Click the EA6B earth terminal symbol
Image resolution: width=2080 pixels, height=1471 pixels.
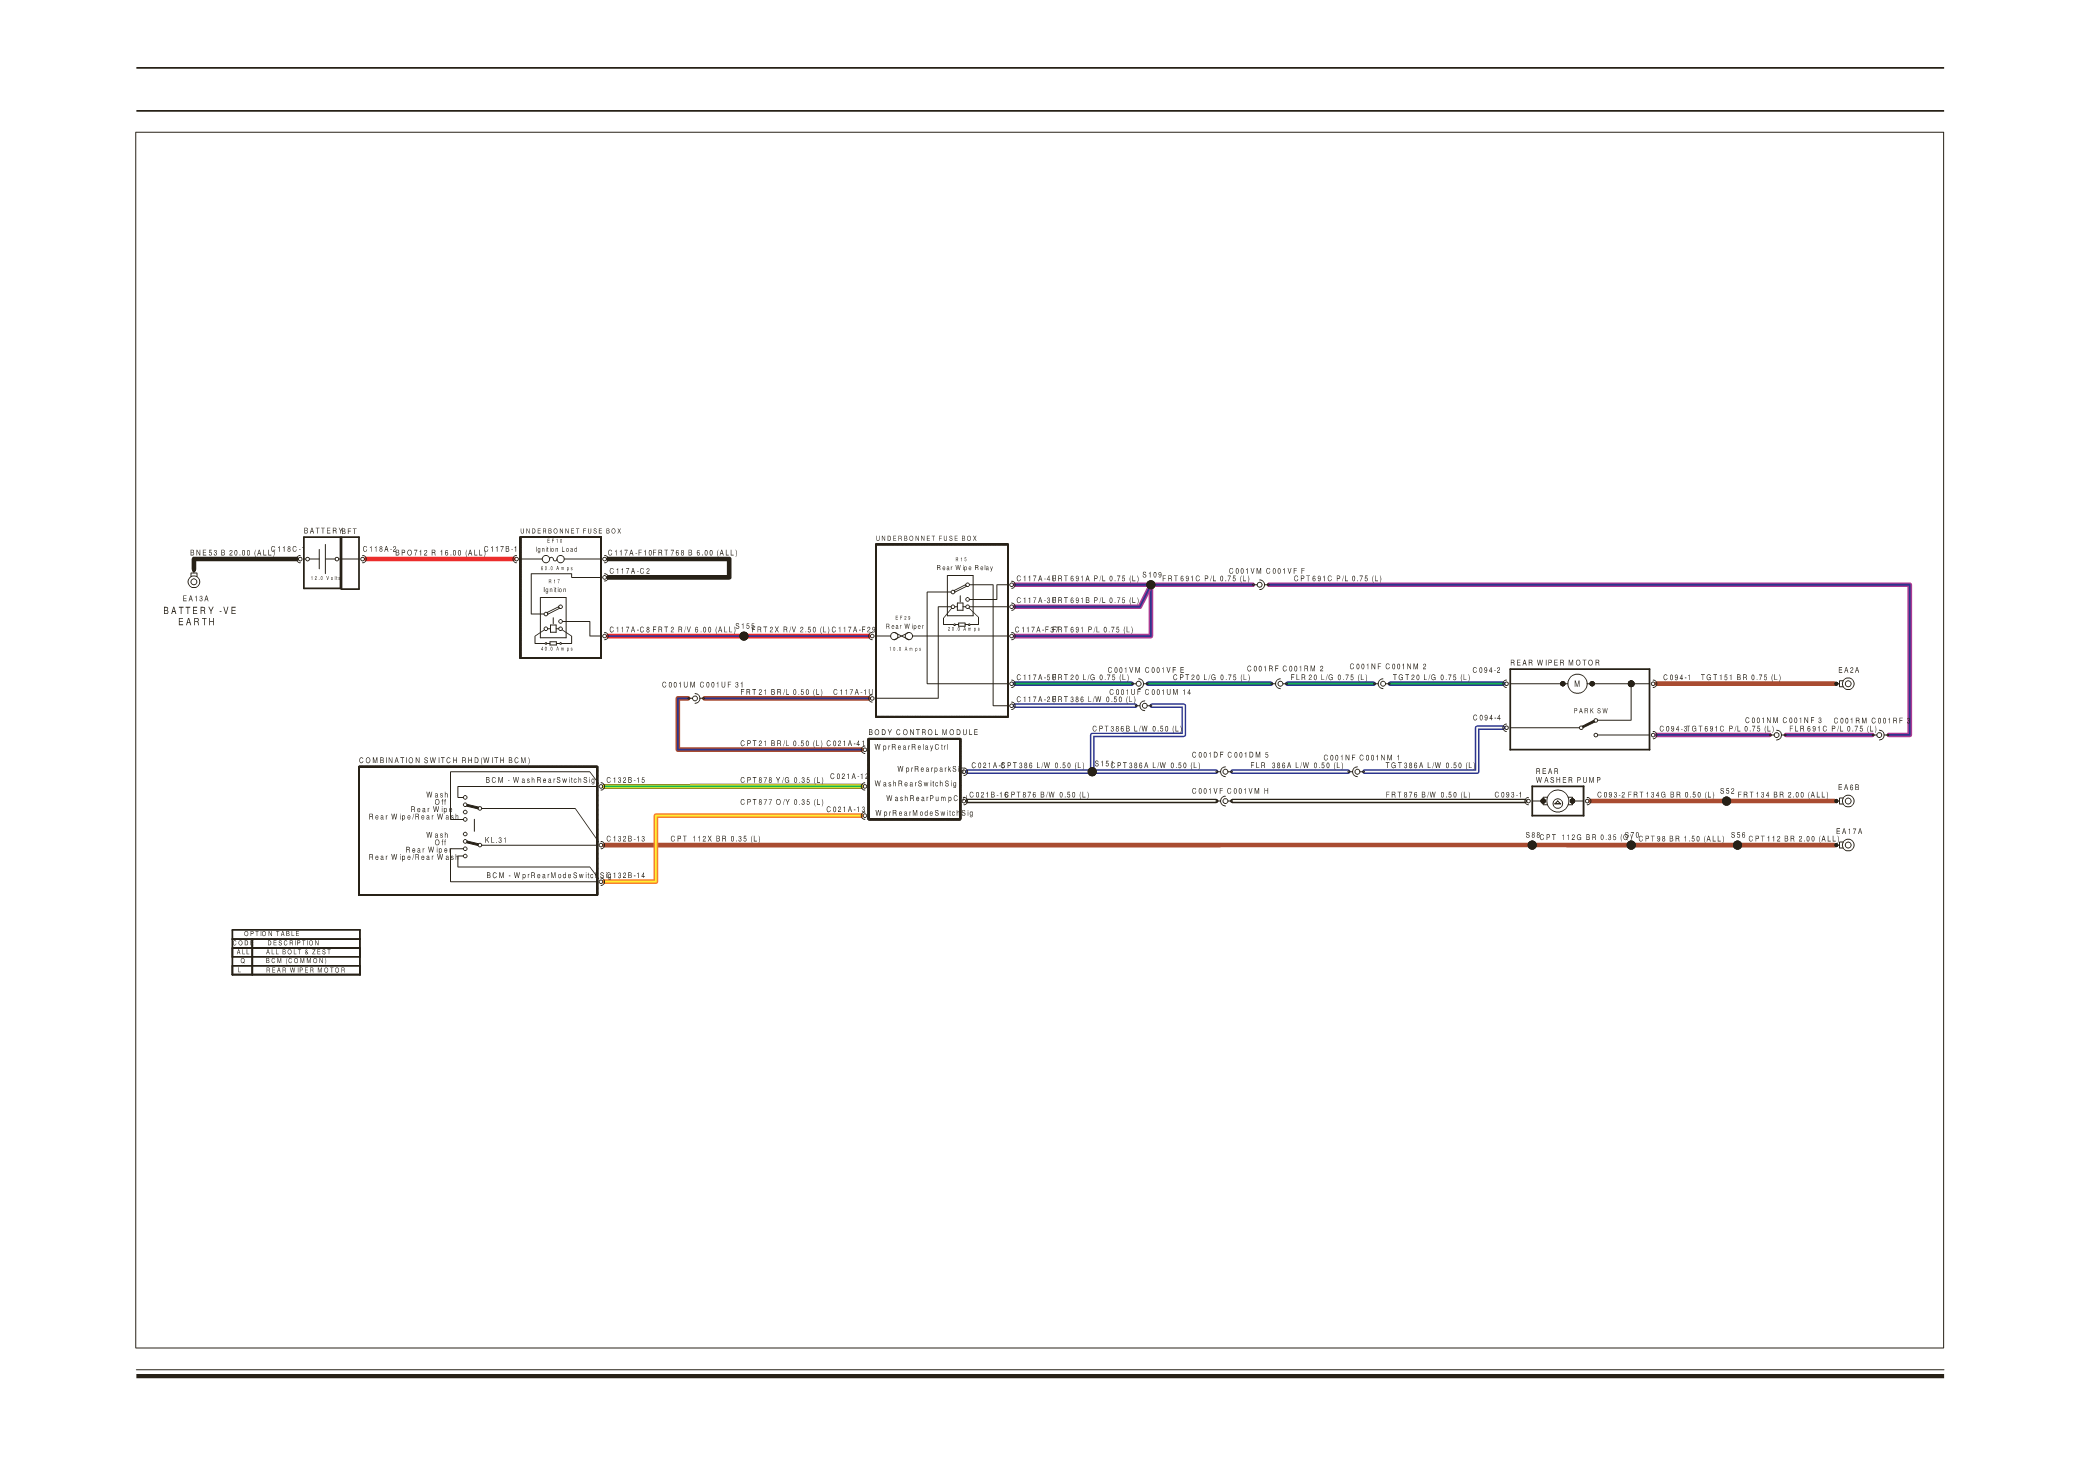pos(1848,801)
